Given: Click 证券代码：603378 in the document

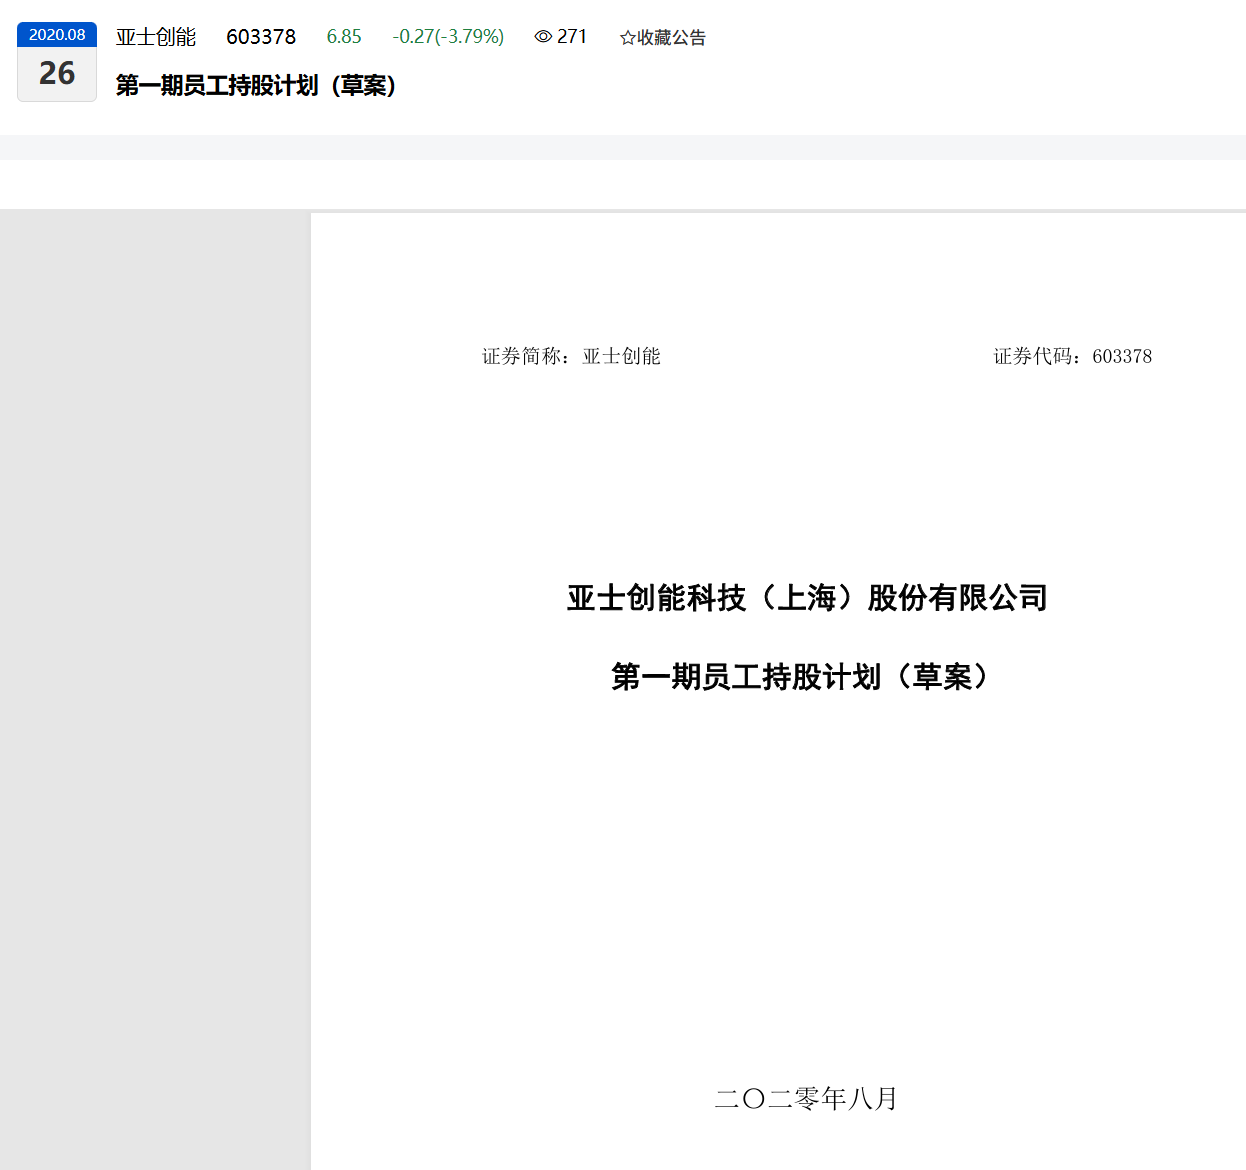Looking at the screenshot, I should pyautogui.click(x=1072, y=357).
